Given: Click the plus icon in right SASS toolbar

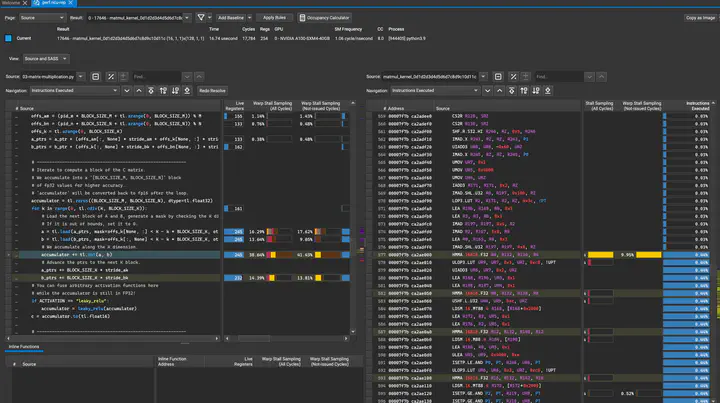Looking at the screenshot, I should [525, 77].
